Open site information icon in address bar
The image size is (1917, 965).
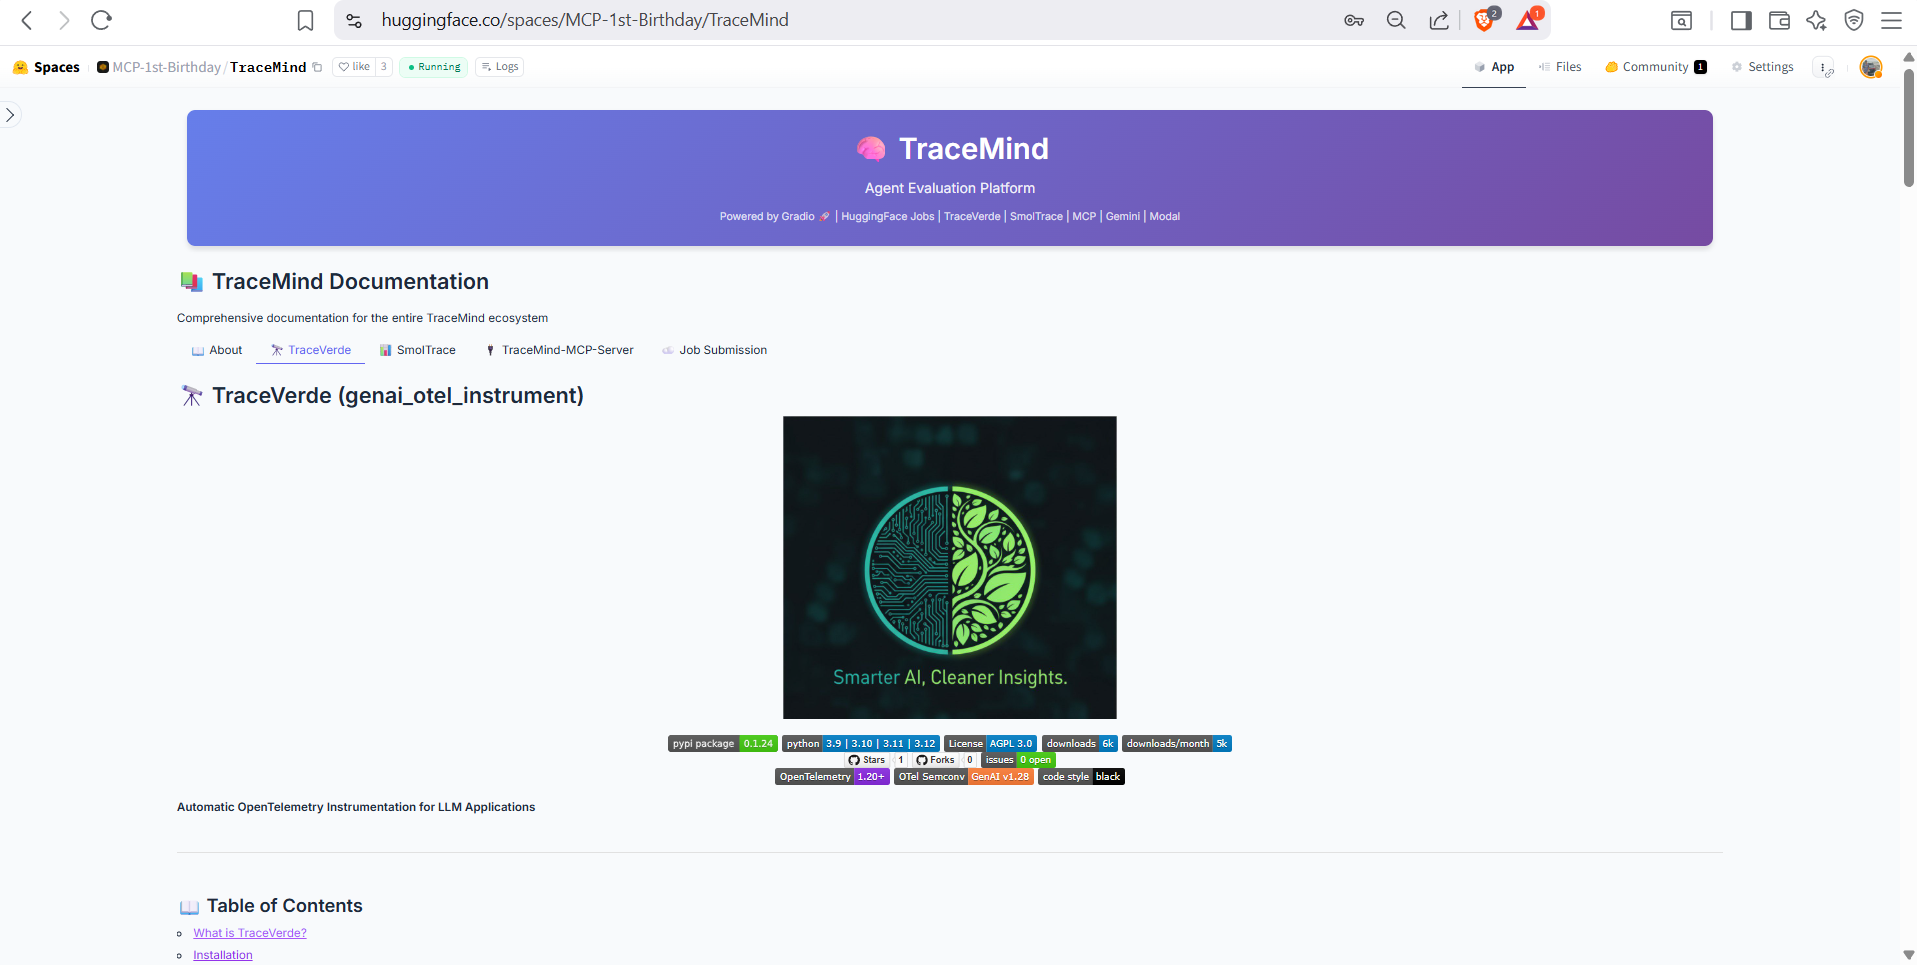click(354, 20)
